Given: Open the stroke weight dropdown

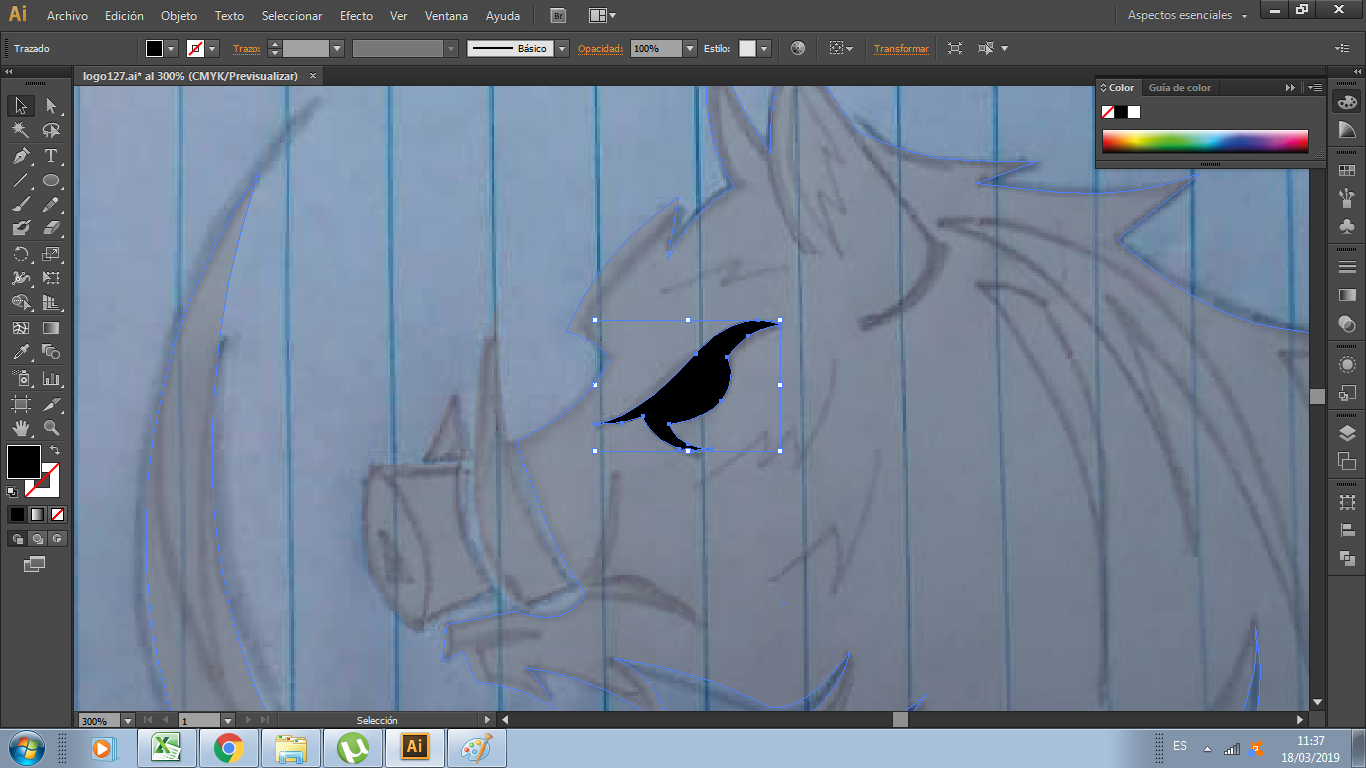Looking at the screenshot, I should 337,48.
